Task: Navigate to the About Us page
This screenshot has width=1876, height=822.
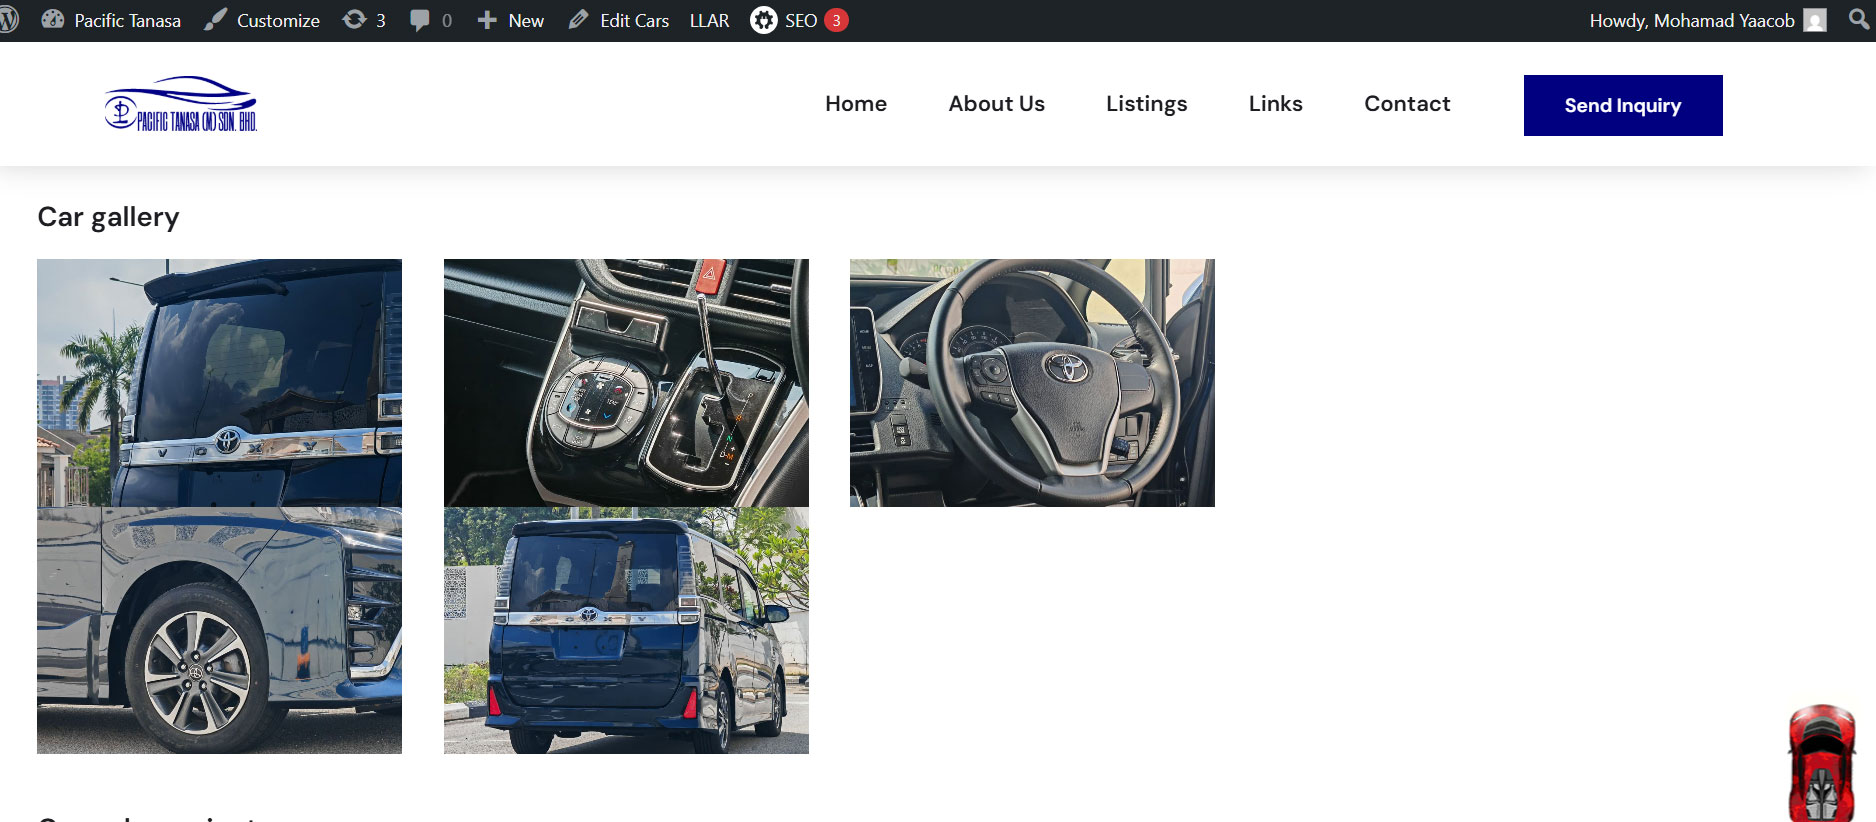Action: click(996, 104)
